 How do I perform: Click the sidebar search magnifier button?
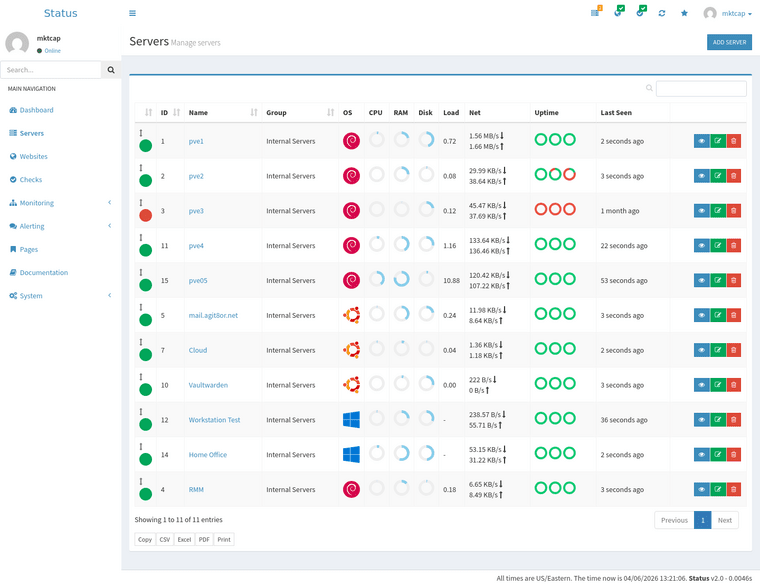point(111,70)
